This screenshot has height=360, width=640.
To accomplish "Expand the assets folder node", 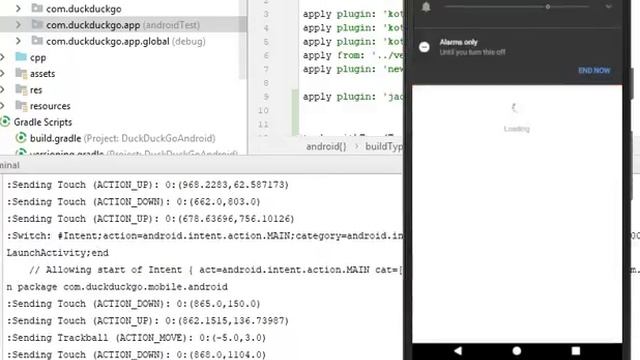I will (x=2, y=73).
